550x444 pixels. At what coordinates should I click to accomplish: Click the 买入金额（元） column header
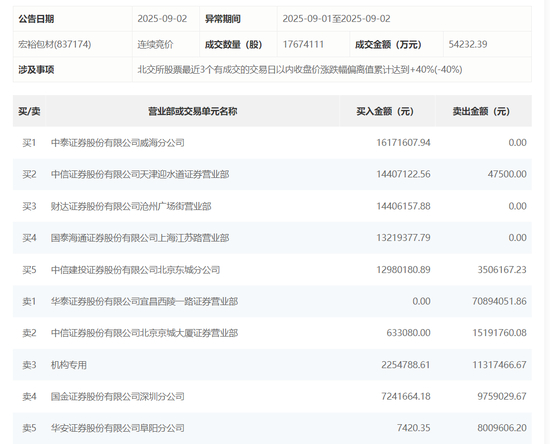tap(385, 112)
